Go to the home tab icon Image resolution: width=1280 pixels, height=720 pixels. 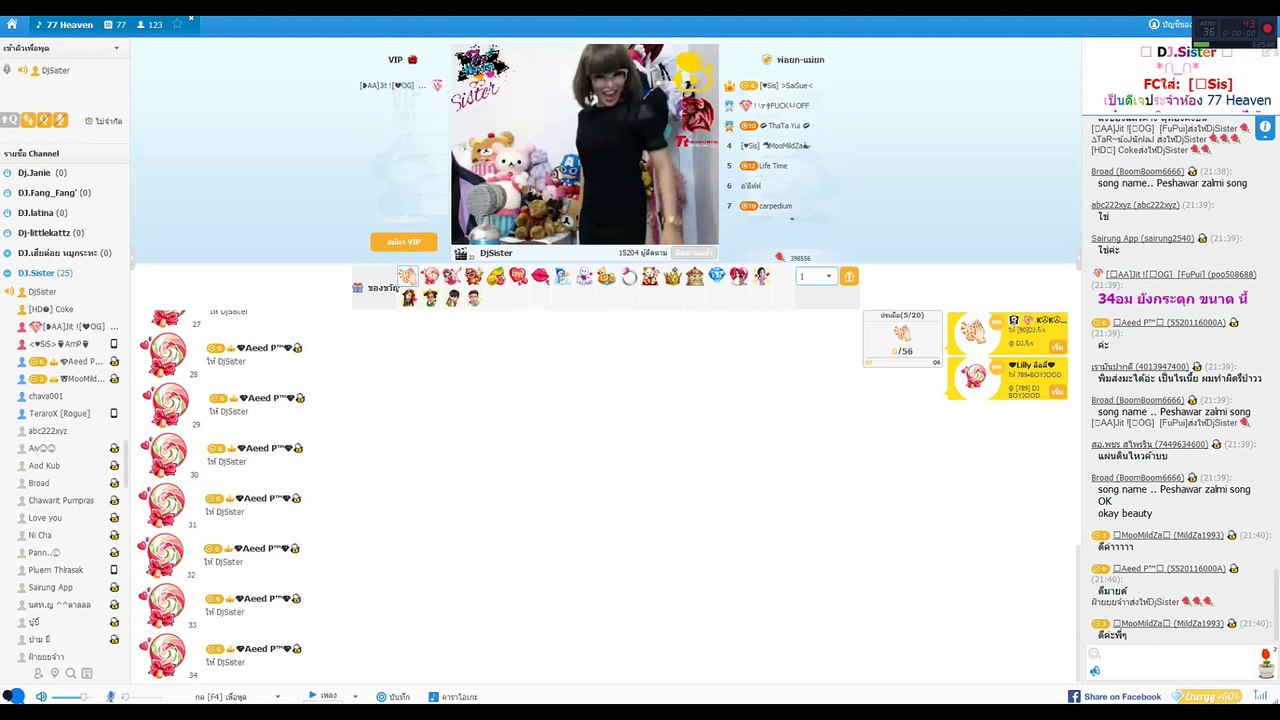pyautogui.click(x=12, y=24)
